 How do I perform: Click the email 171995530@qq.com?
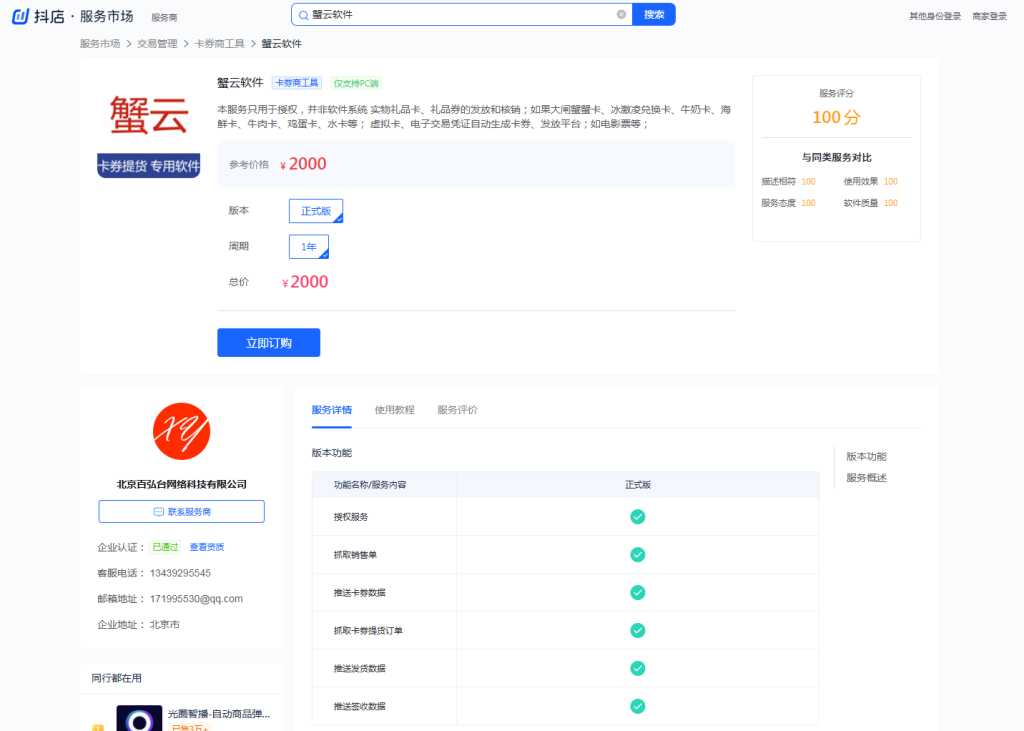click(196, 599)
